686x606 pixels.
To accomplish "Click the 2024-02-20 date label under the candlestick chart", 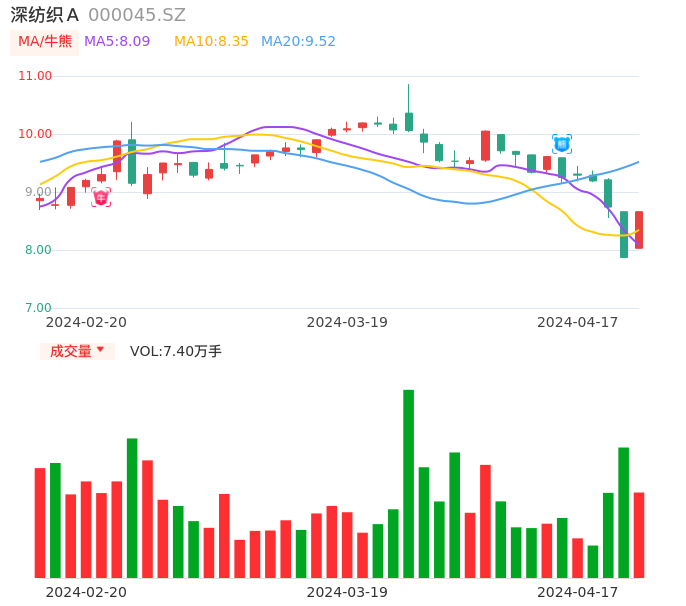I will click(86, 322).
